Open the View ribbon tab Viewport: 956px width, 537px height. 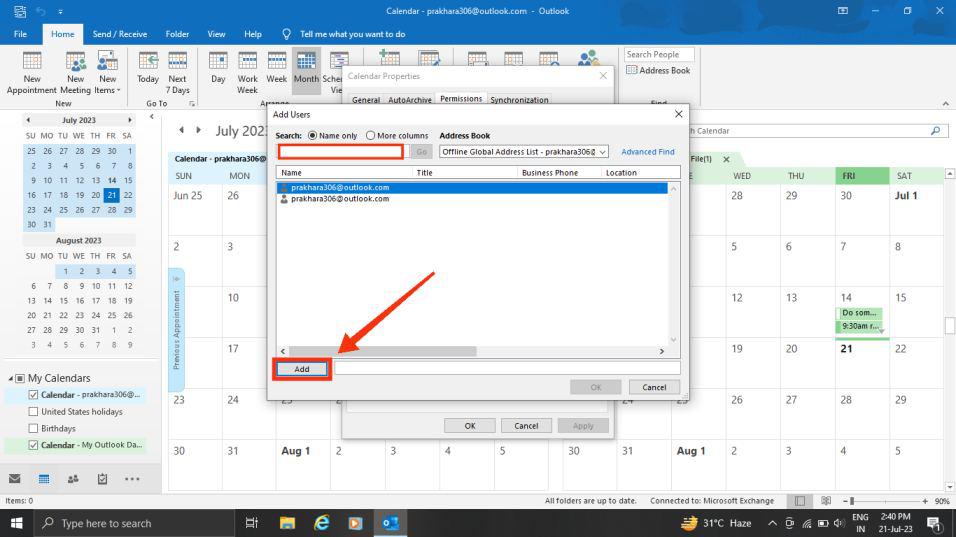[216, 34]
